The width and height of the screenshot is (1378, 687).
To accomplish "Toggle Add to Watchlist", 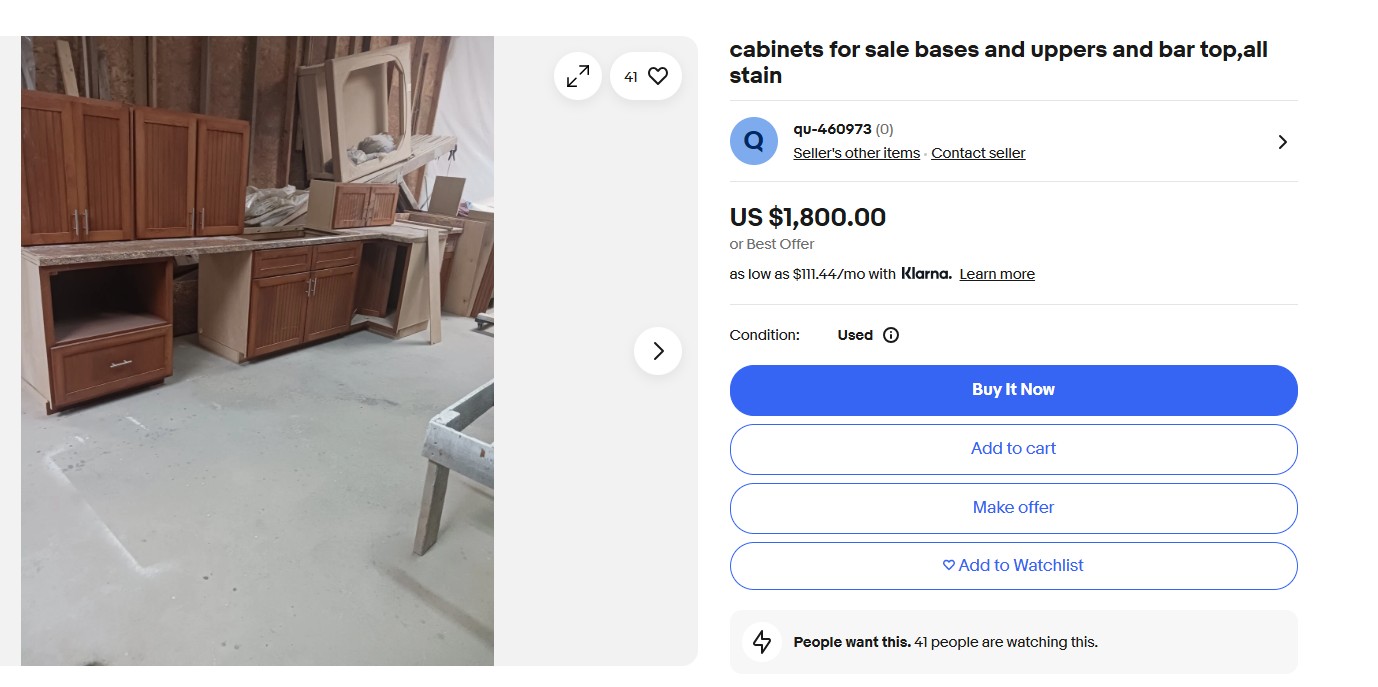I will click(x=1013, y=566).
